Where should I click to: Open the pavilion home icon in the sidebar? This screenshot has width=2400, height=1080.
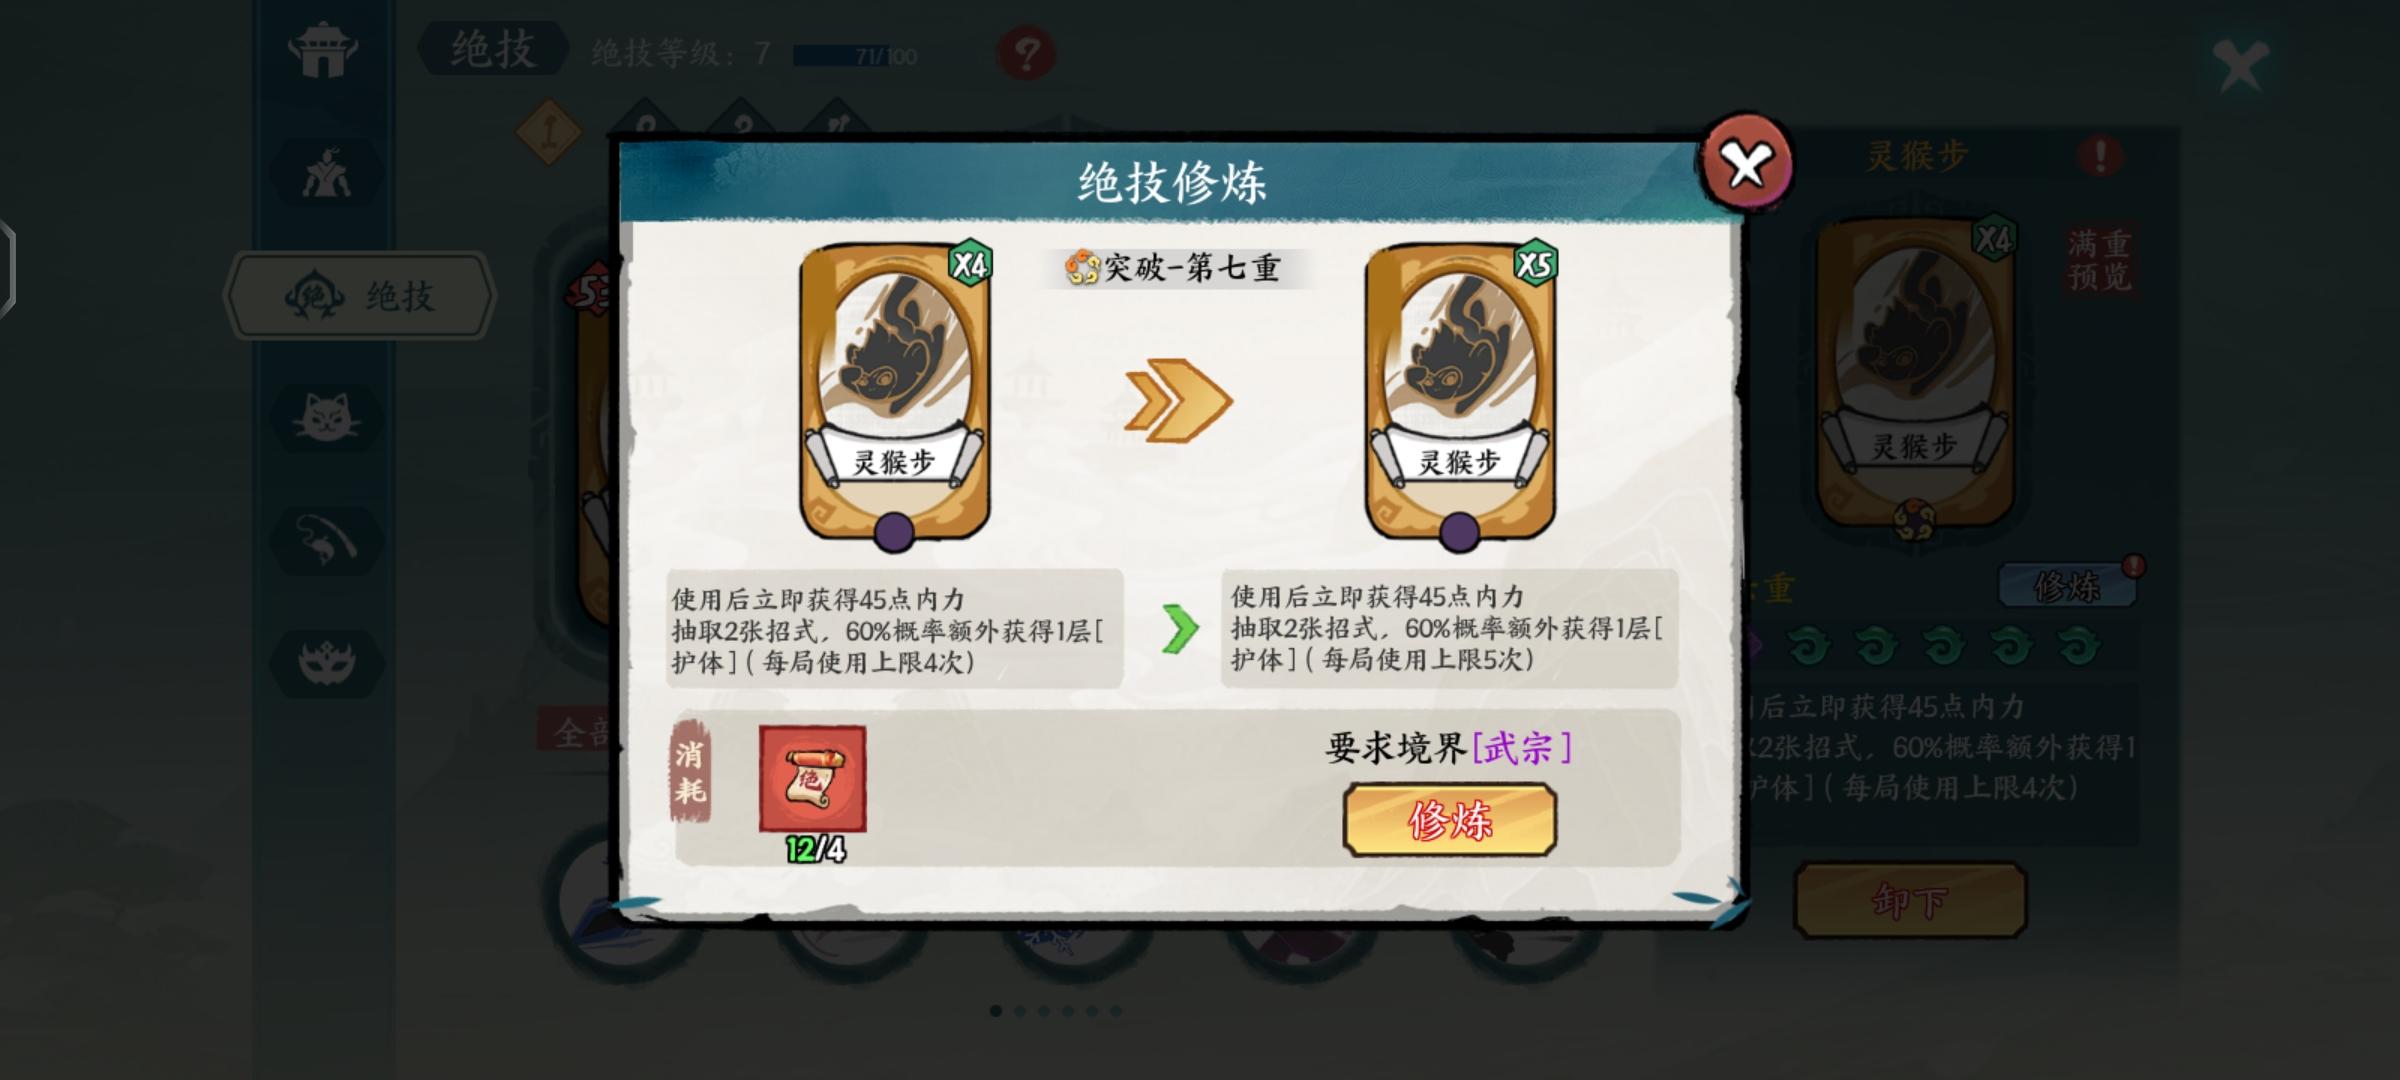click(323, 51)
